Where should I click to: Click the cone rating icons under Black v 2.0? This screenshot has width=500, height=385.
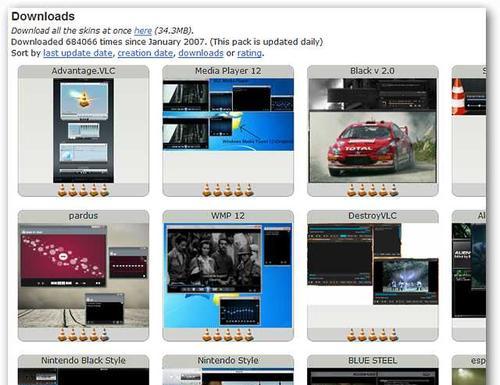pos(372,190)
